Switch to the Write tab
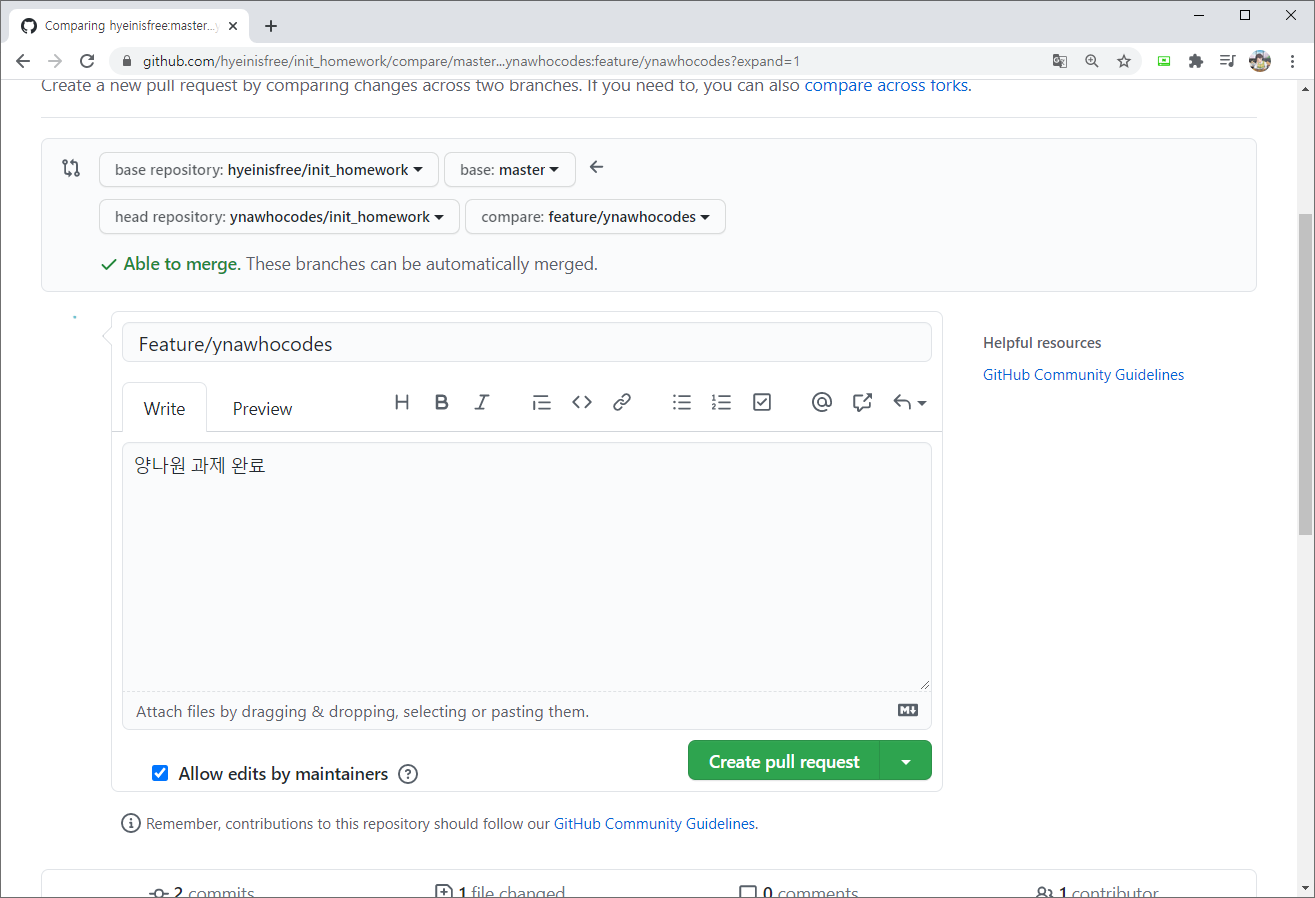Viewport: 1315px width, 898px height. pos(164,408)
